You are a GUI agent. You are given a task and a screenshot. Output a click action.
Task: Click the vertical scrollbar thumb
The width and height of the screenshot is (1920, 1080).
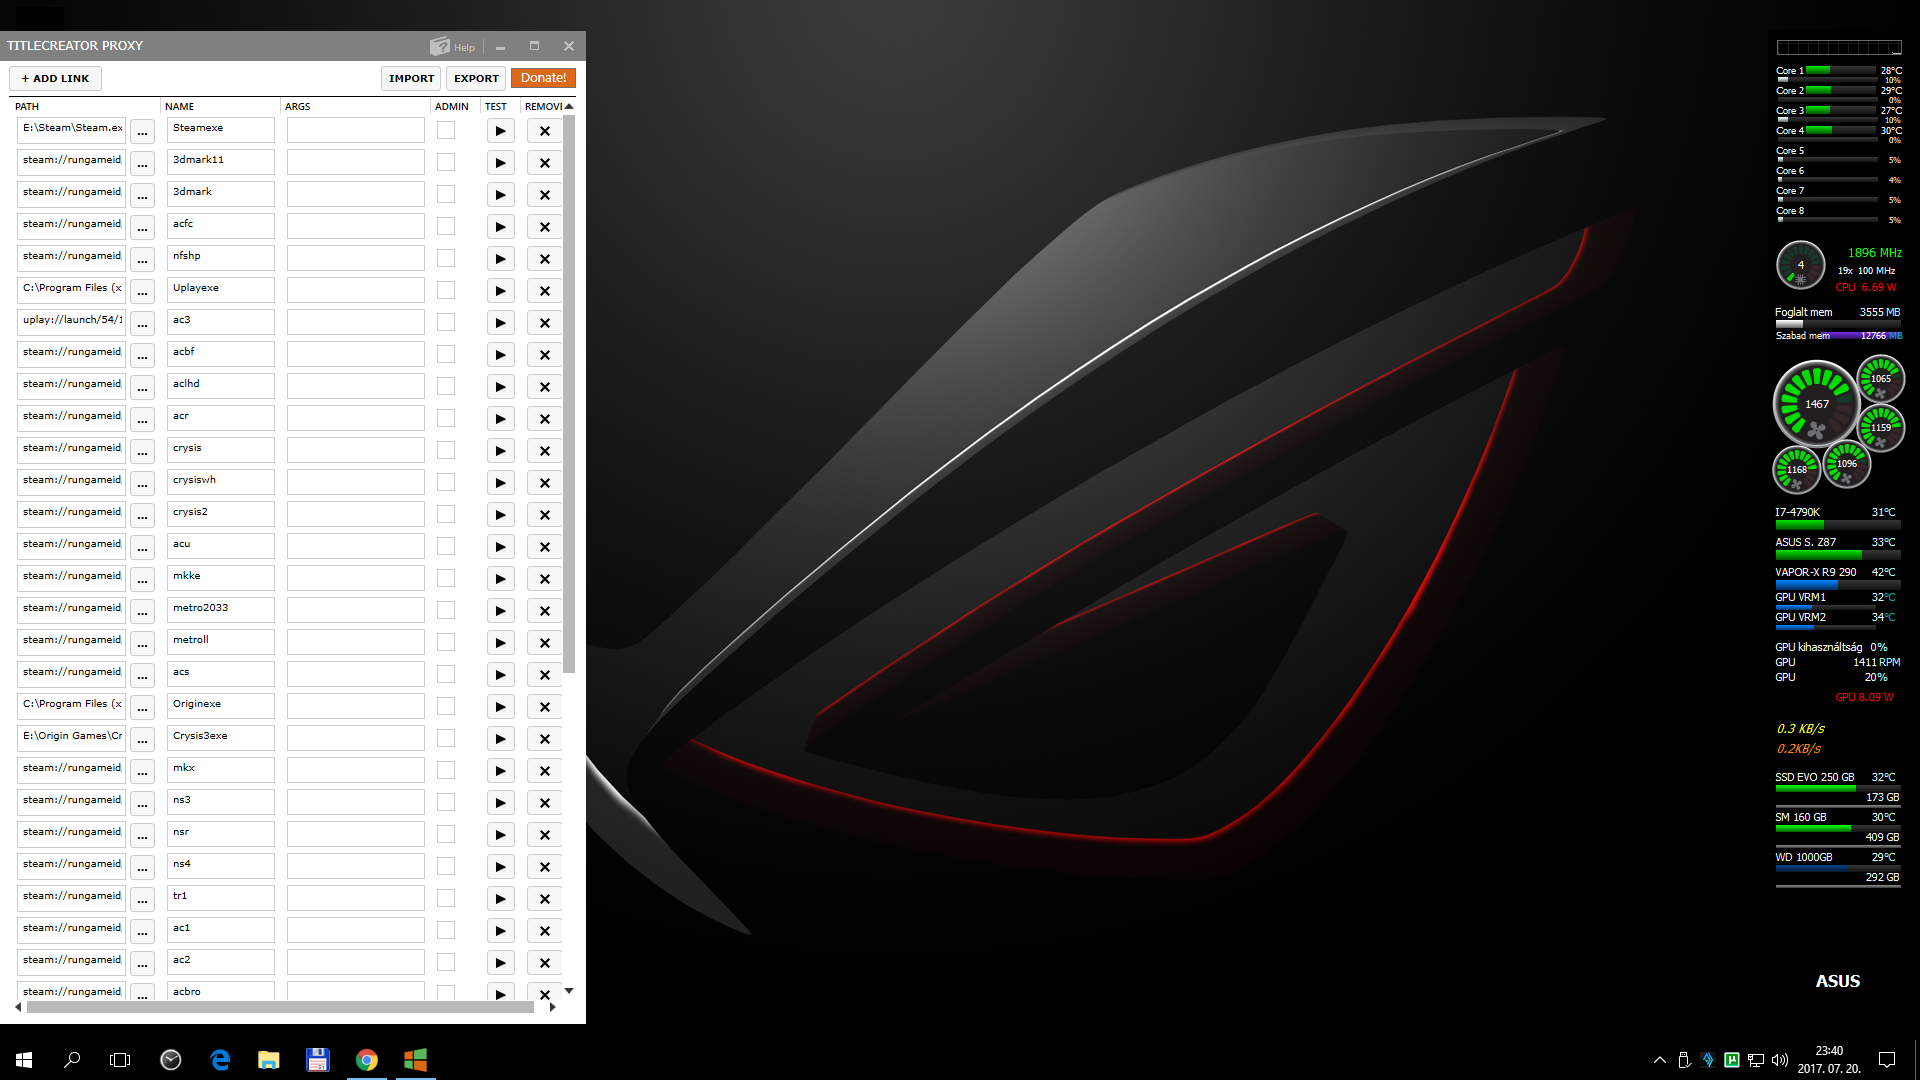pos(569,395)
